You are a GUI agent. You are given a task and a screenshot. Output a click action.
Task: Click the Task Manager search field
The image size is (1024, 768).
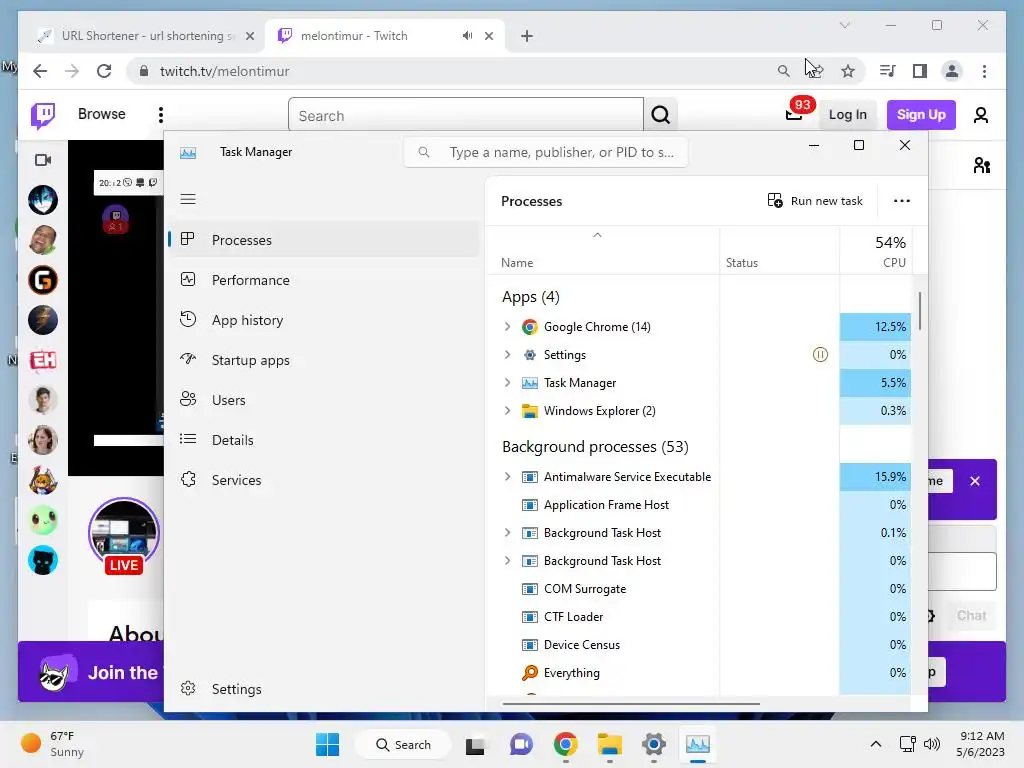point(546,152)
